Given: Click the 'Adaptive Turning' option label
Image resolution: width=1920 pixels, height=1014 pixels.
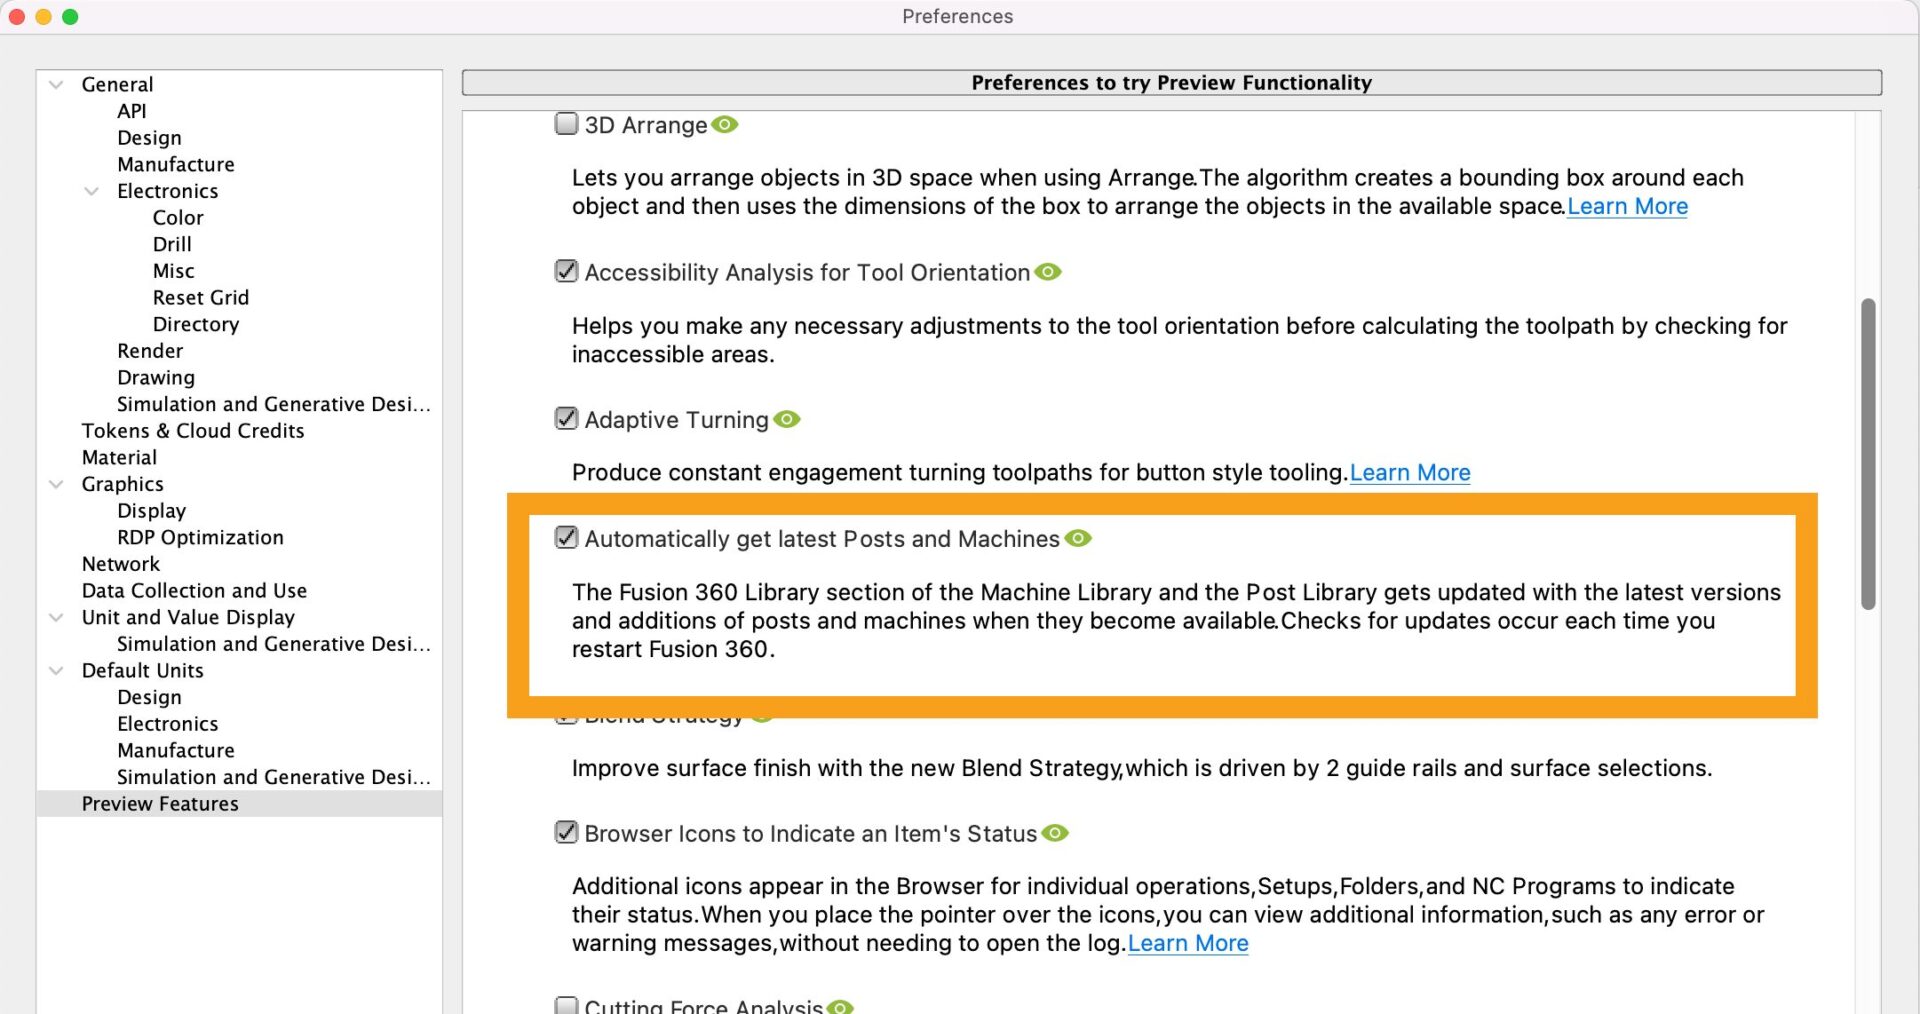Looking at the screenshot, I should click(676, 419).
